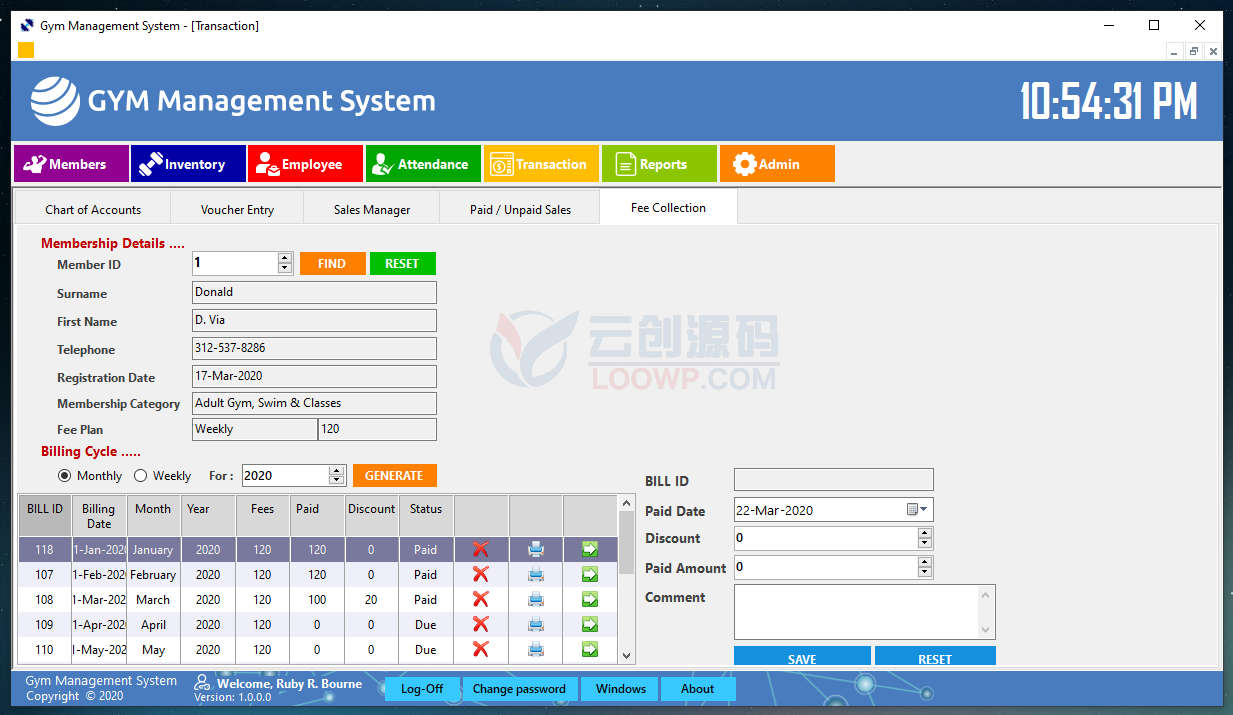This screenshot has height=715, width=1233.
Task: Increase the Discount spinner value
Action: pos(925,533)
